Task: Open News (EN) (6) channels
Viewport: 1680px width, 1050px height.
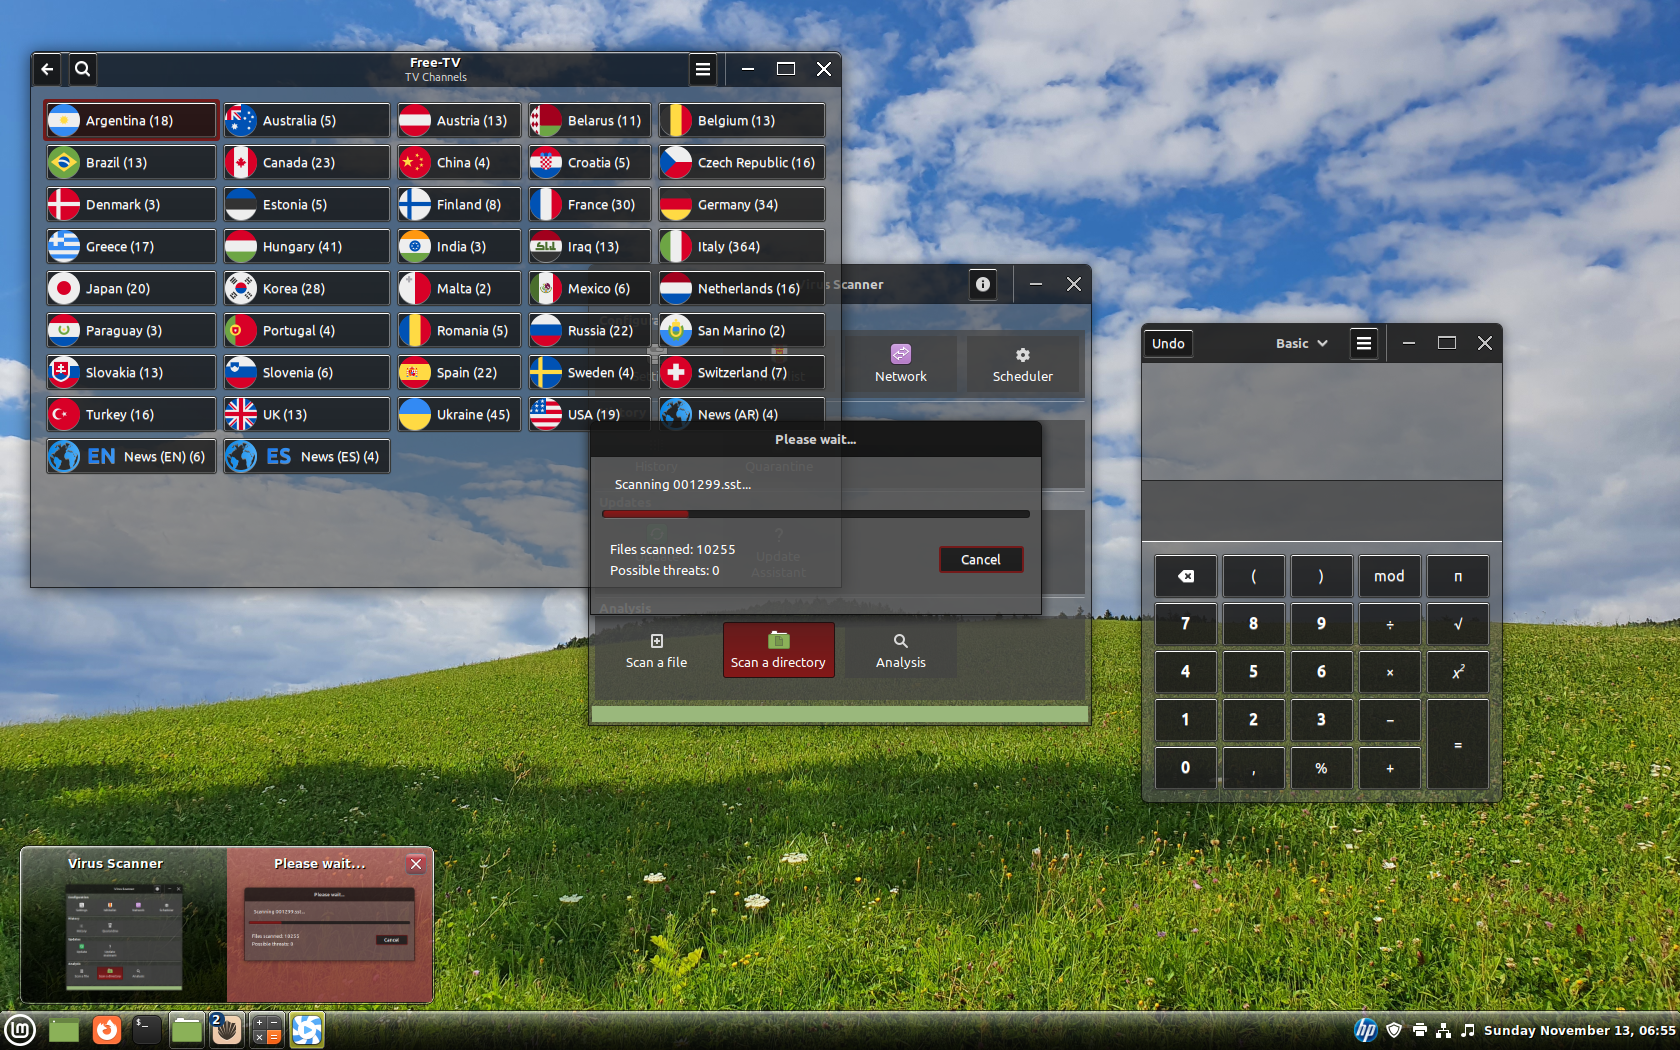Action: pyautogui.click(x=131, y=456)
